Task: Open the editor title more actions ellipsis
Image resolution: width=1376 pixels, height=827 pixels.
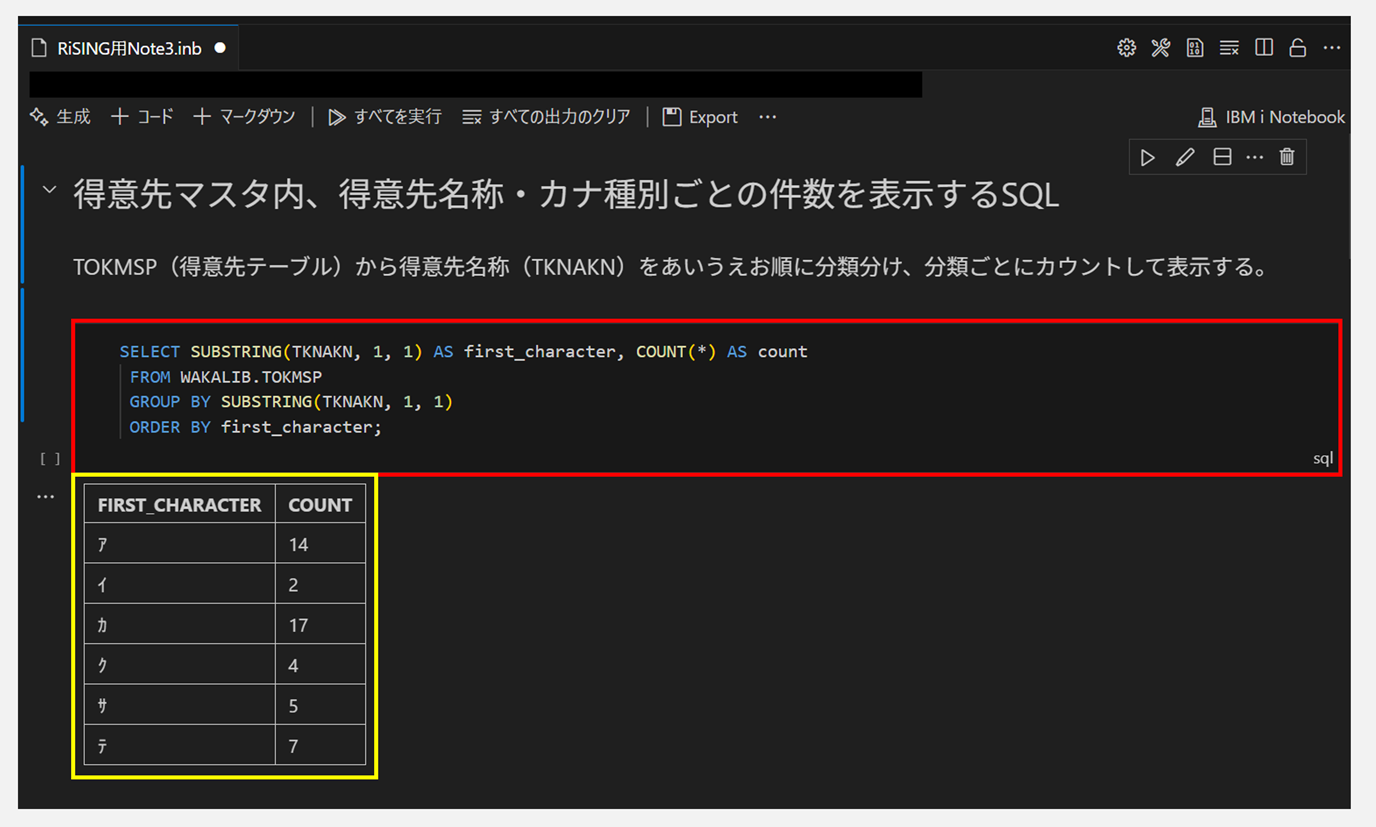Action: [1332, 48]
